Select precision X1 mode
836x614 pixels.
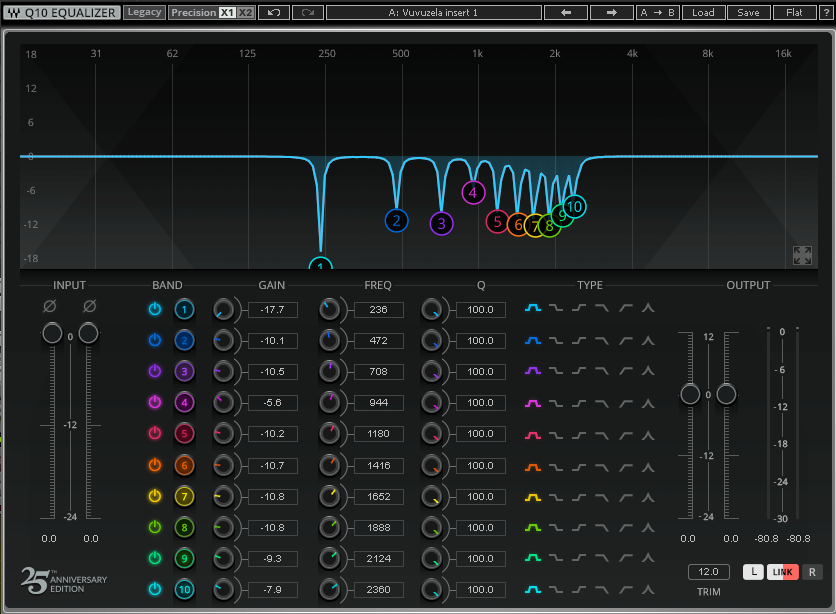coord(227,12)
